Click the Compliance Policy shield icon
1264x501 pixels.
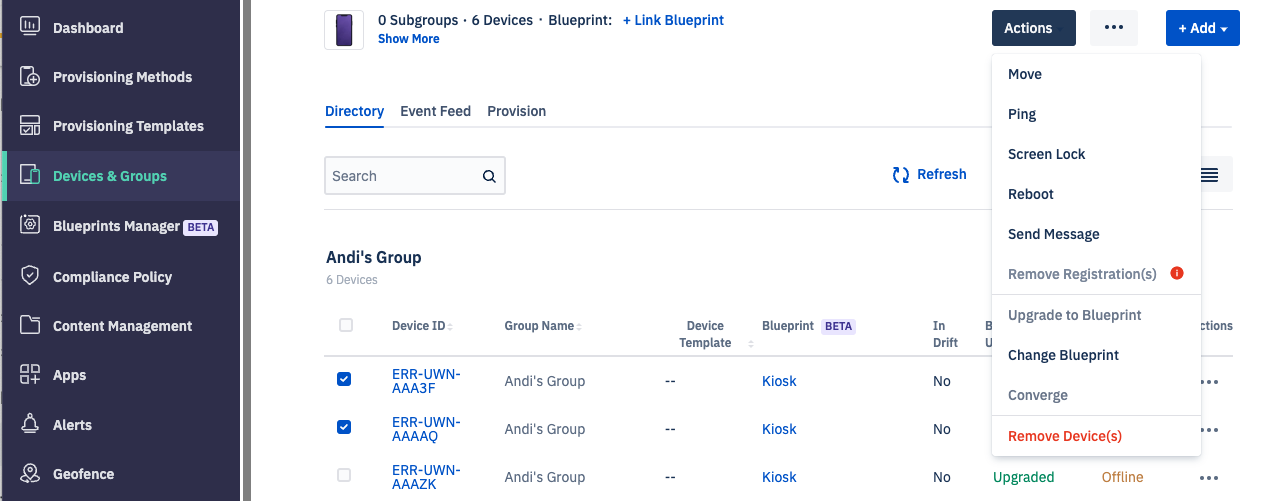click(x=30, y=276)
